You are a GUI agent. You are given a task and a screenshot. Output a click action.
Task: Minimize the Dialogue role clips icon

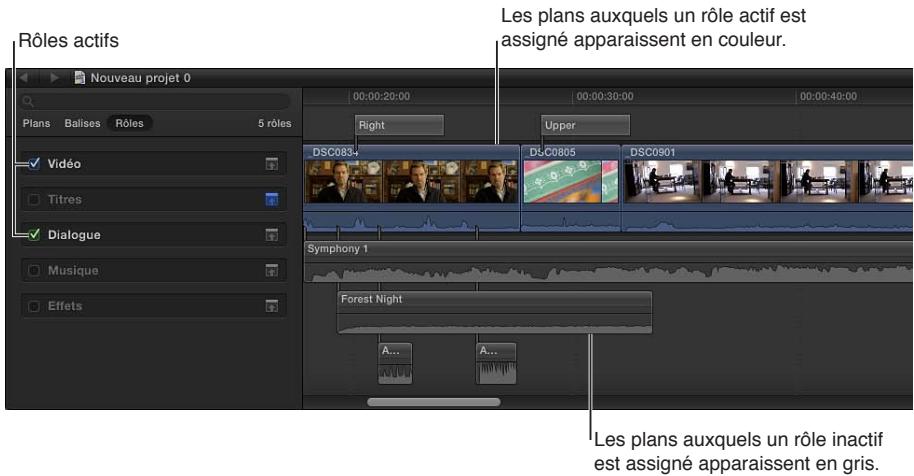point(272,235)
